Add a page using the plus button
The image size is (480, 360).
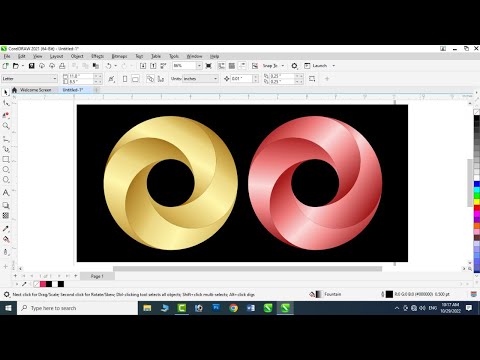click(76, 276)
